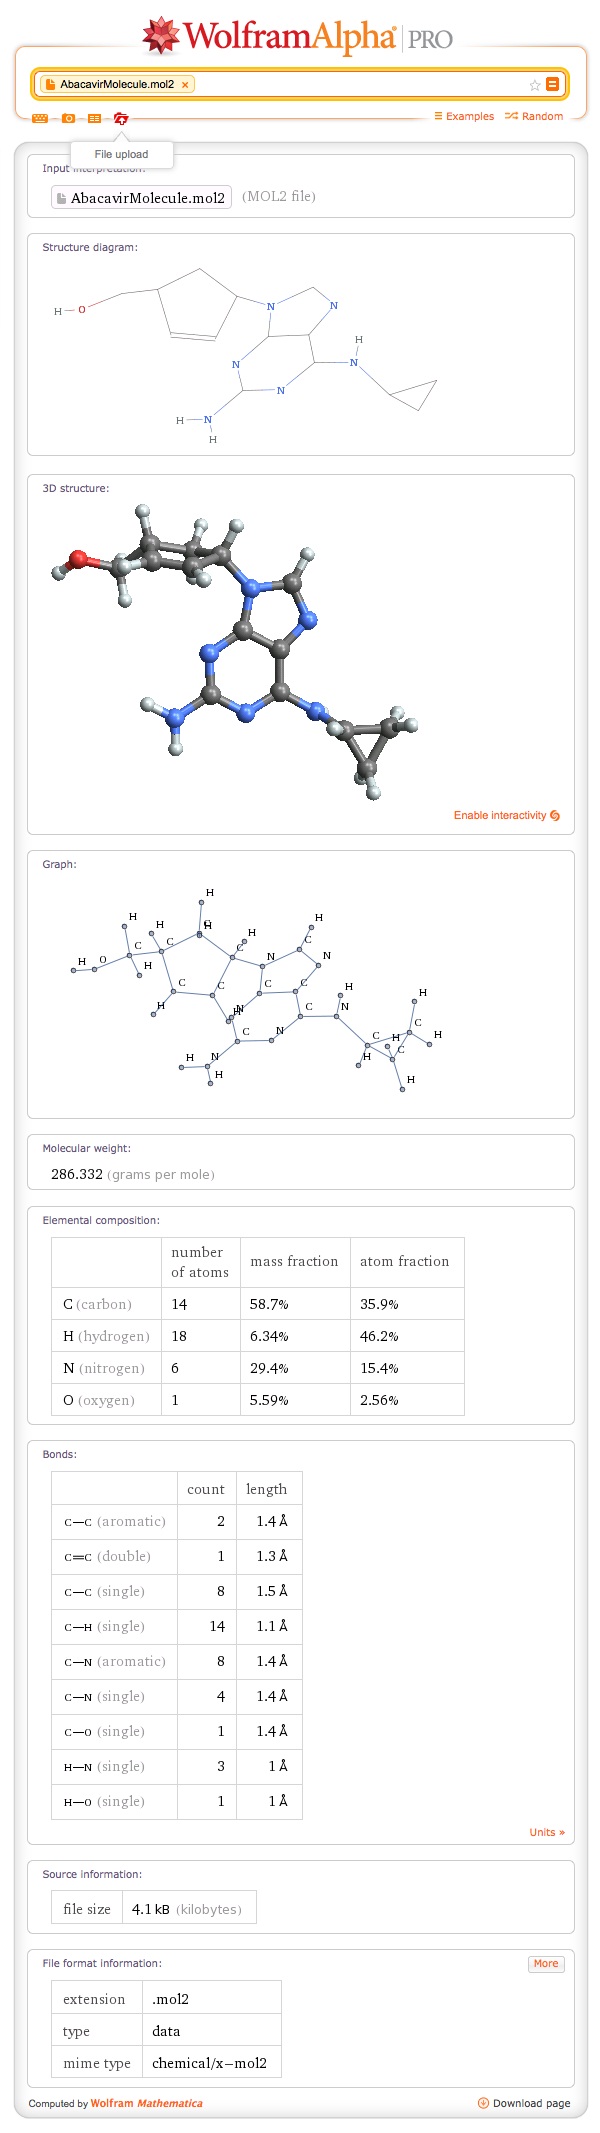Remove the AbacavirMolecule.mol2 file chip

coord(185,84)
